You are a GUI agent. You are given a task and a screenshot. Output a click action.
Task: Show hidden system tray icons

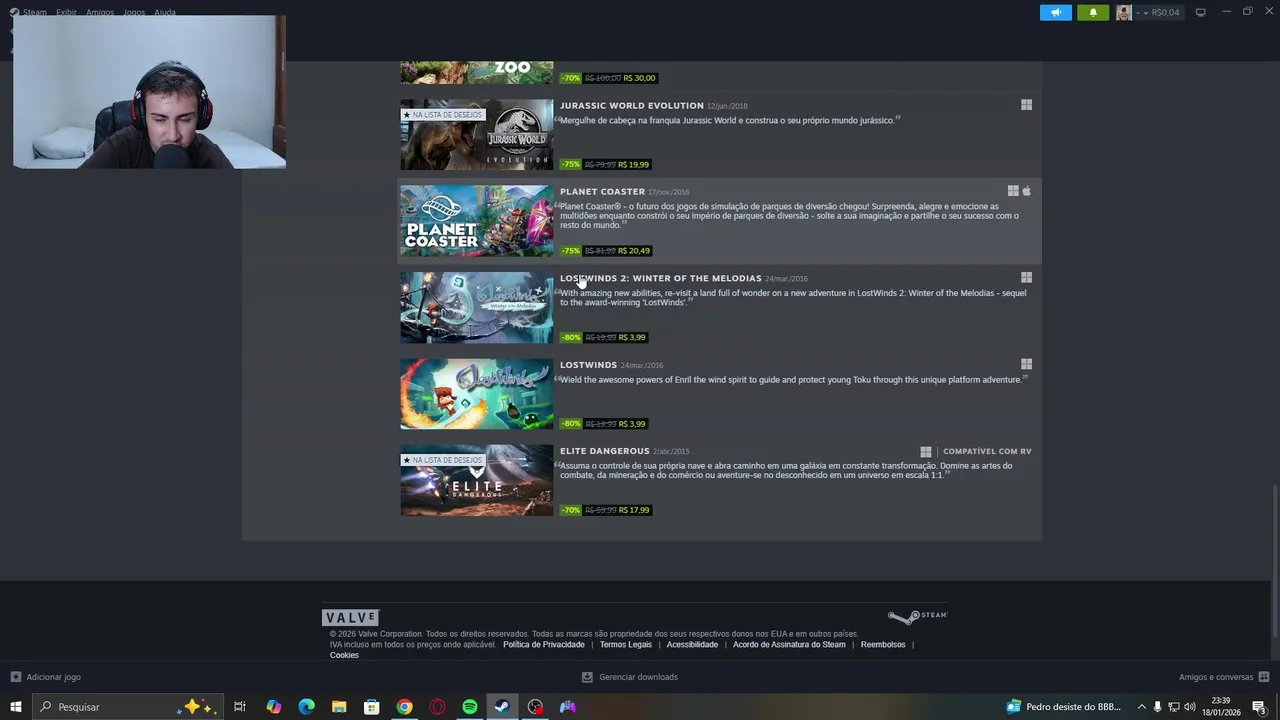tap(1141, 707)
